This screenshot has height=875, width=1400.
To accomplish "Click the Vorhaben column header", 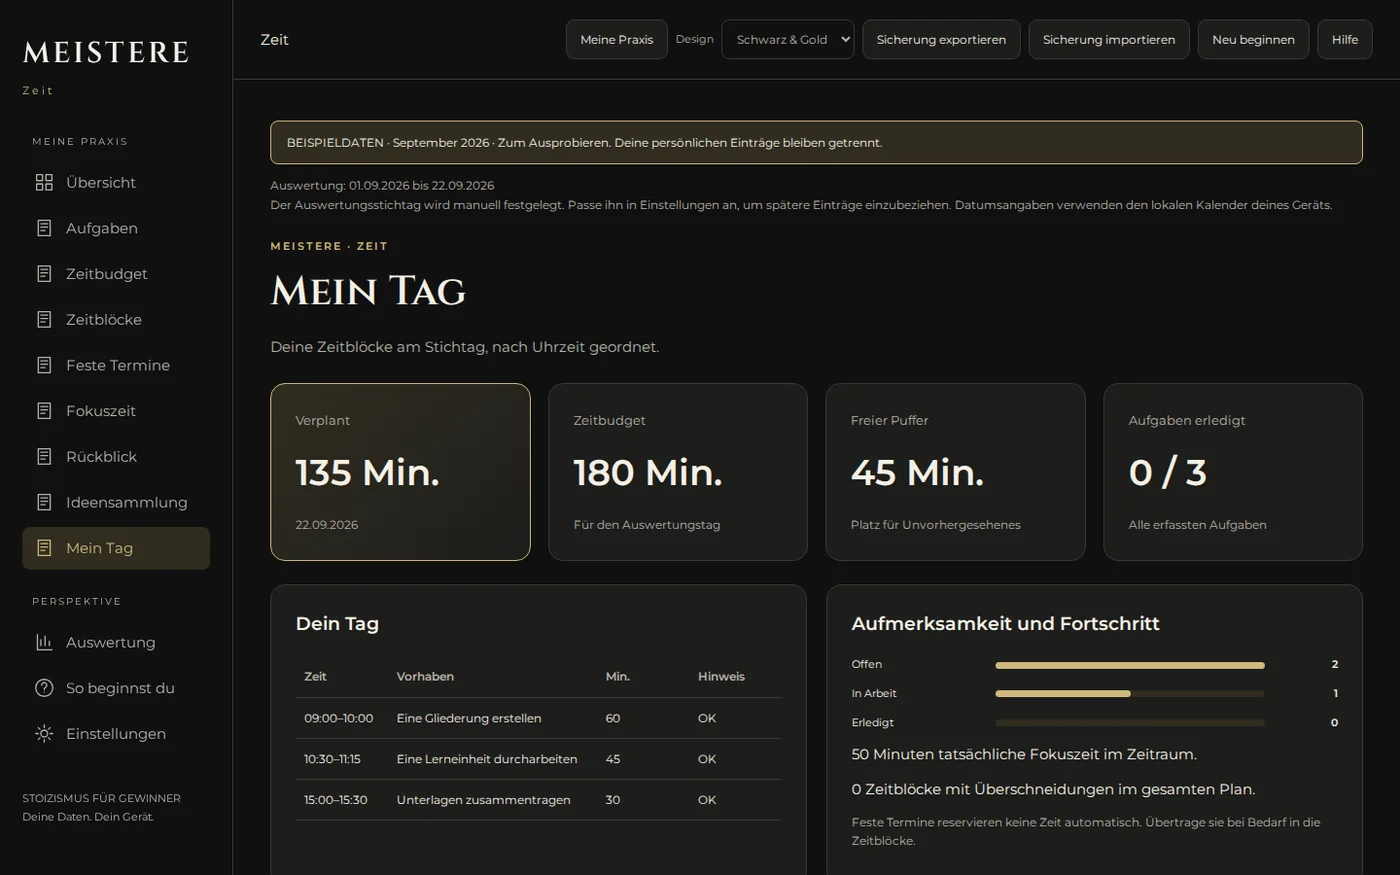I will (425, 676).
